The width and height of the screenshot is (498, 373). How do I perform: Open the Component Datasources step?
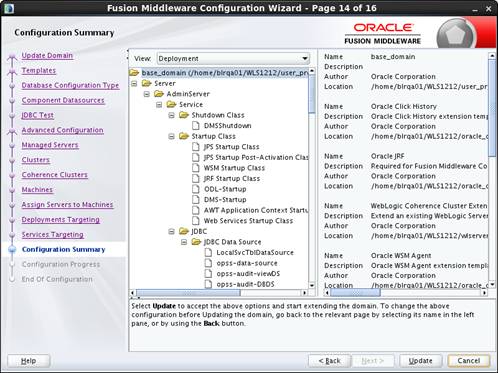[63, 100]
